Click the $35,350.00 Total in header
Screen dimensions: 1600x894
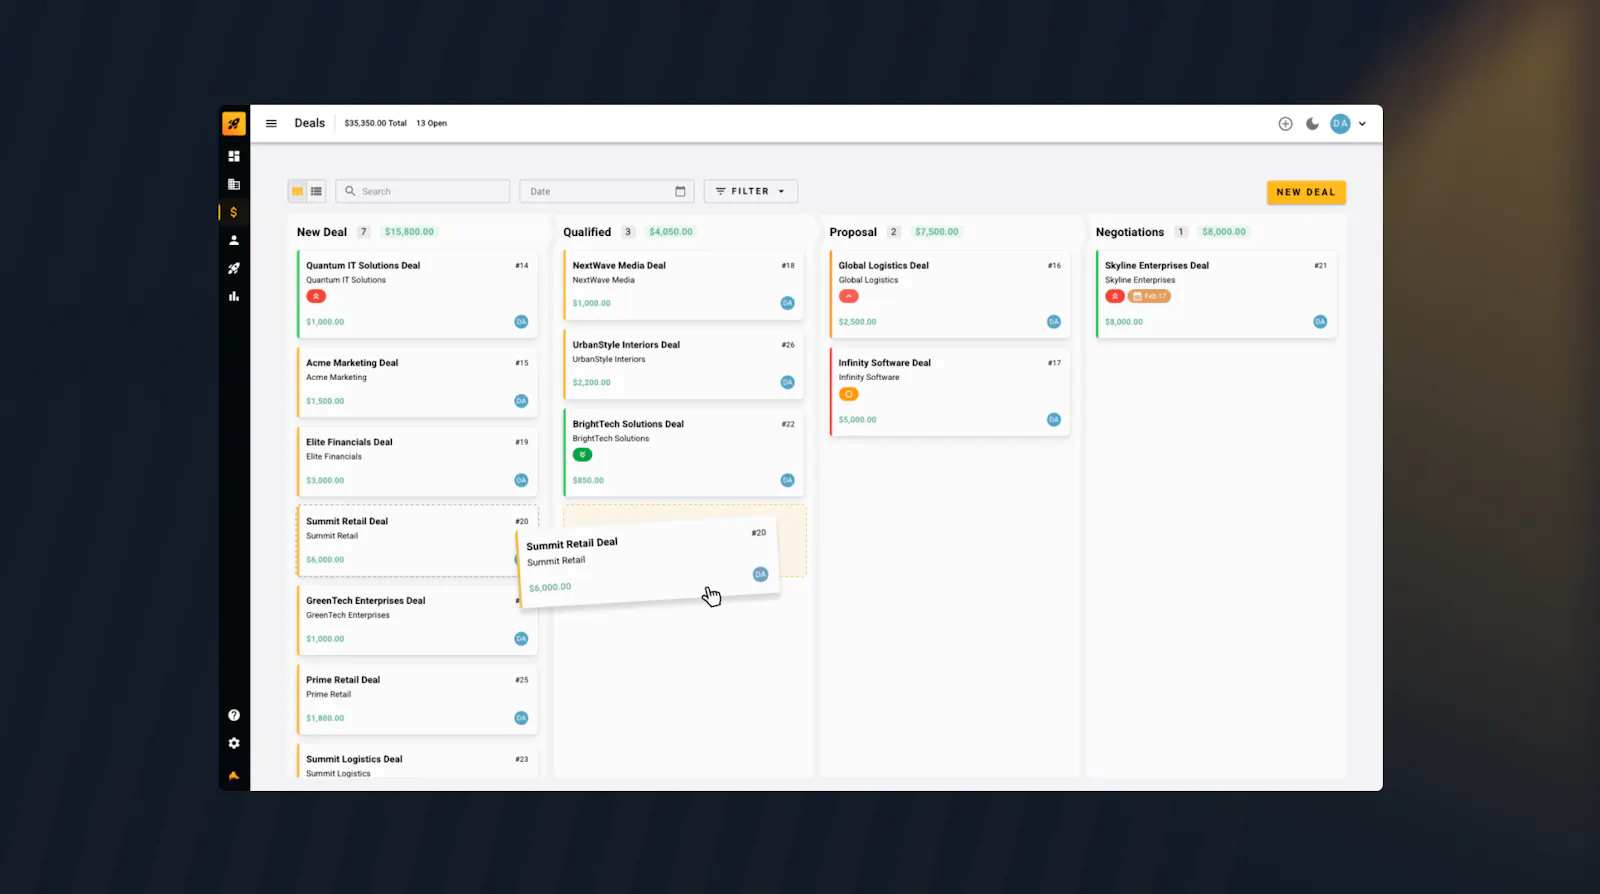click(x=375, y=123)
